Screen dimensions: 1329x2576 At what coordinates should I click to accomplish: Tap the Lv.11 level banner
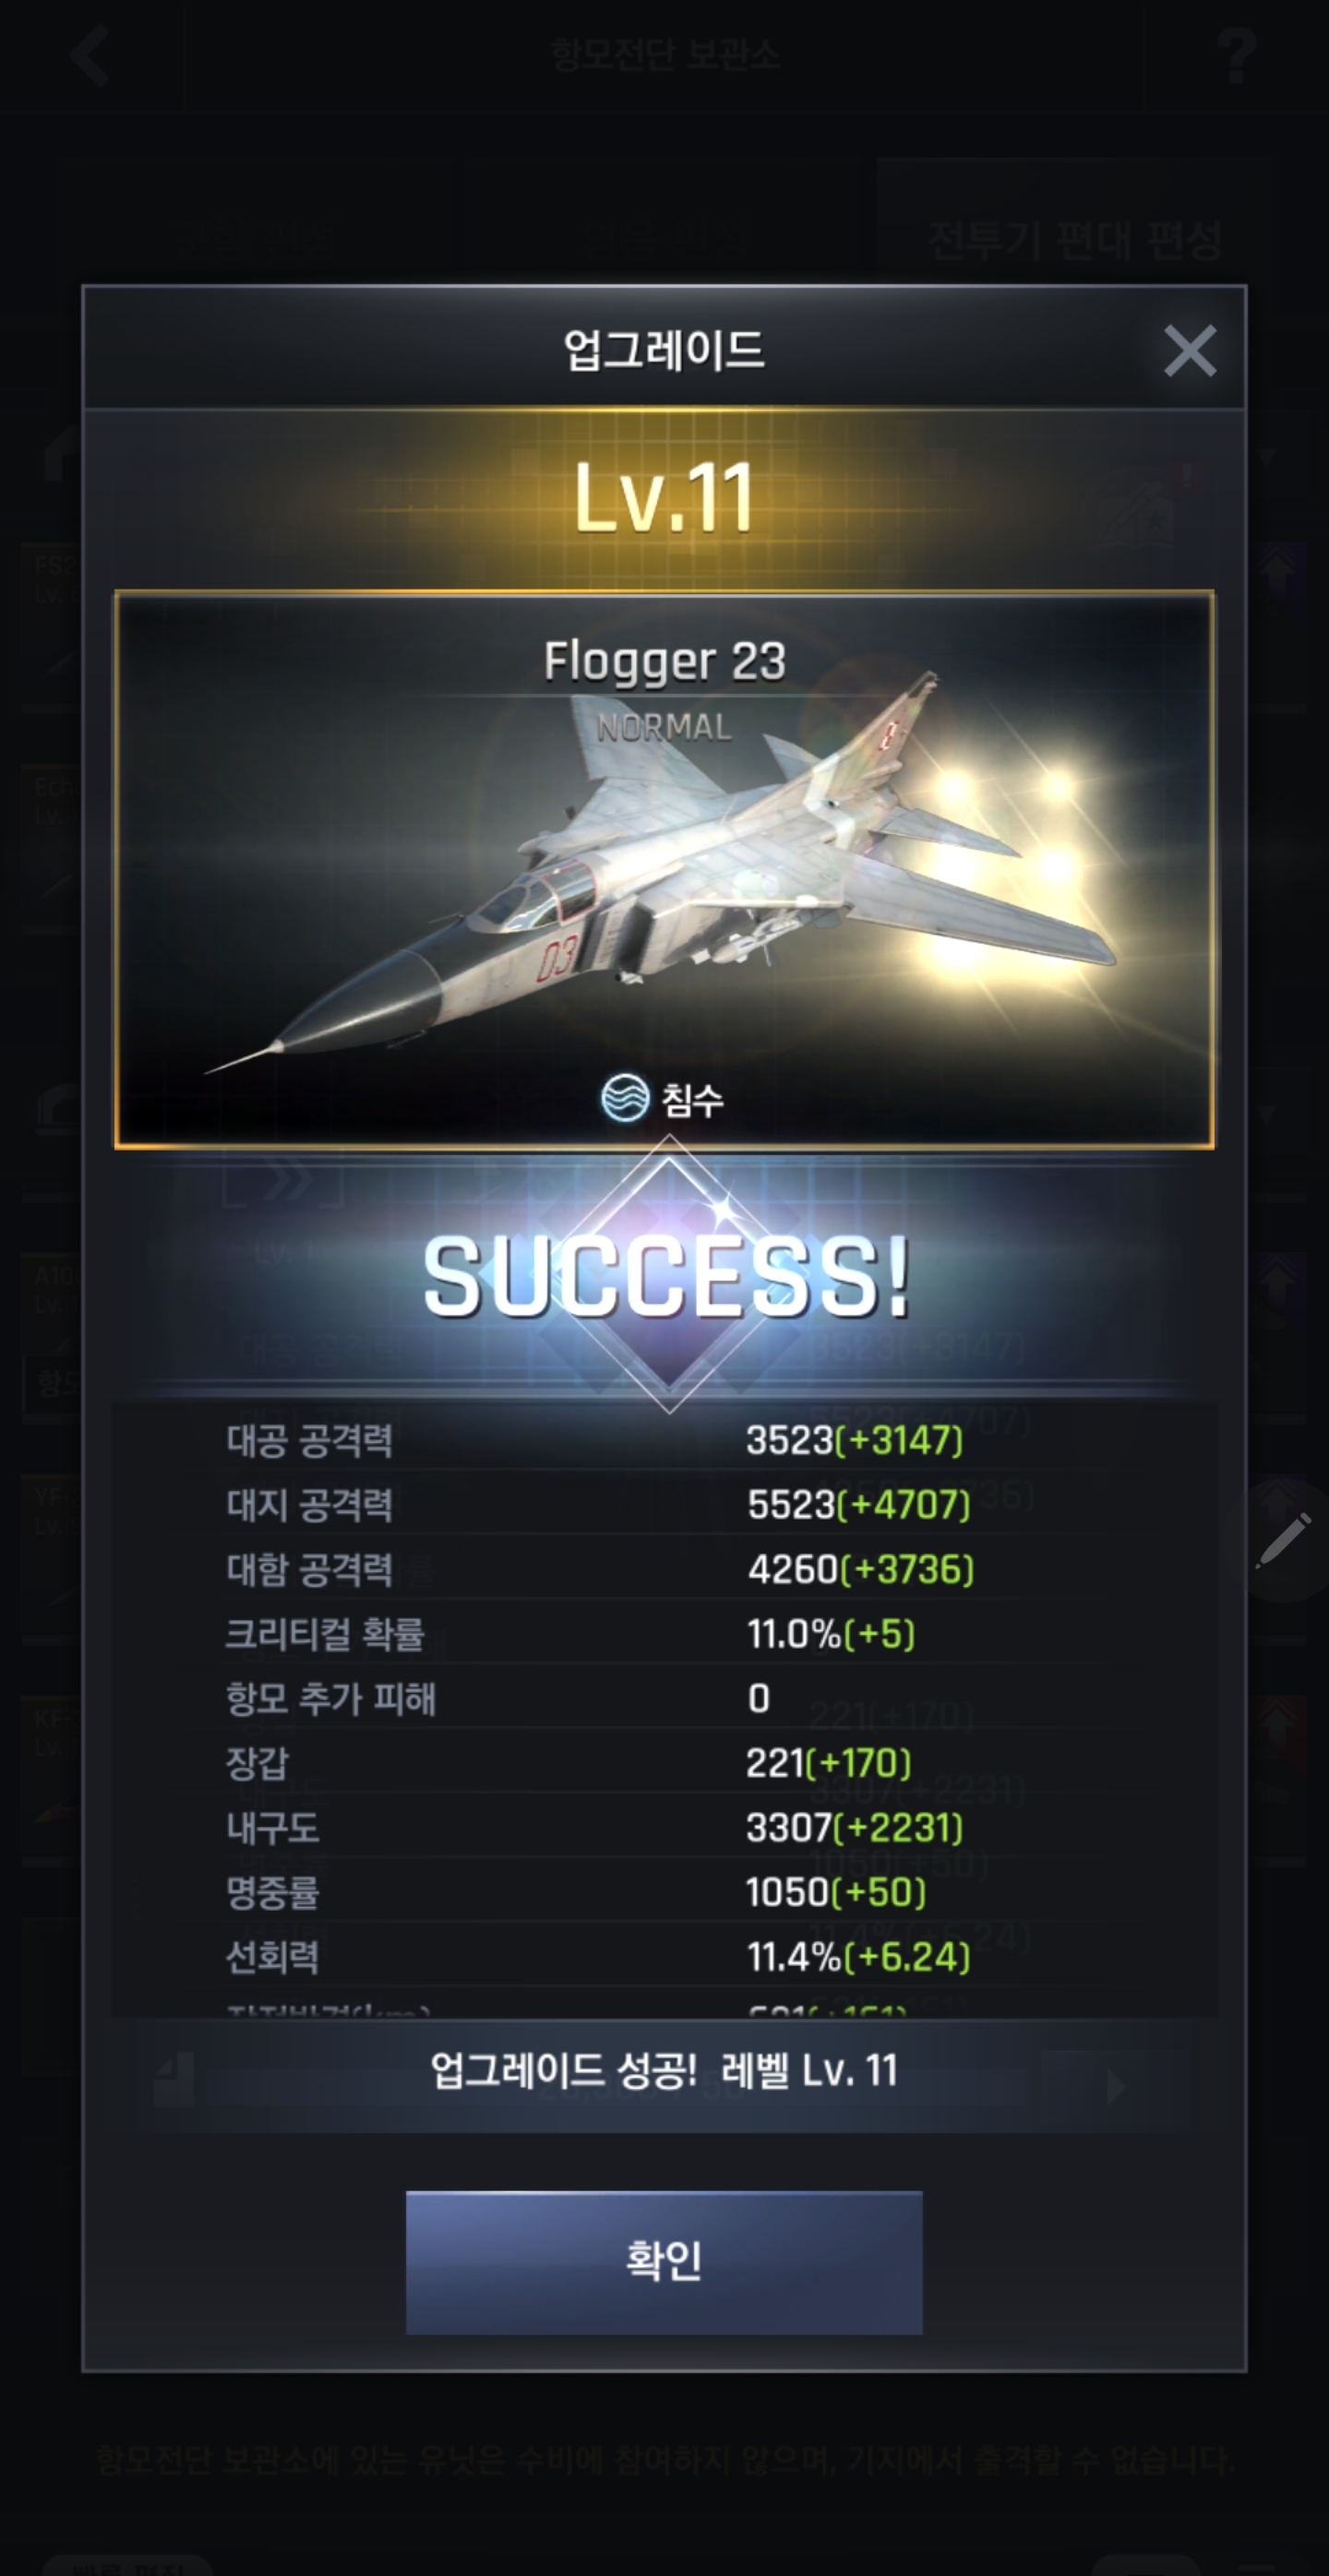664,497
